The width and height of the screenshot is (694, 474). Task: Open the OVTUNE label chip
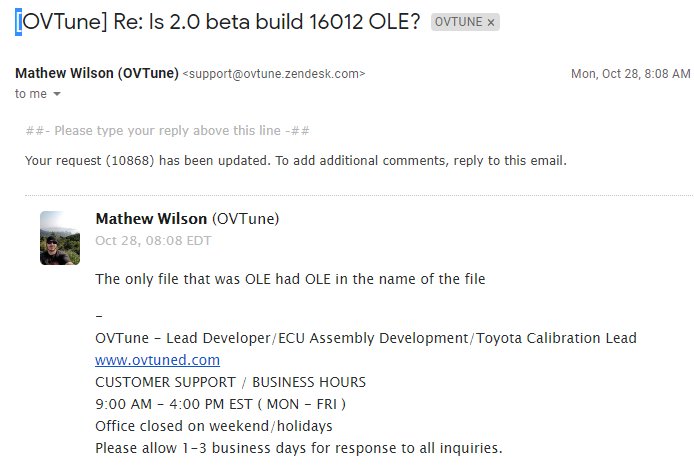point(459,22)
